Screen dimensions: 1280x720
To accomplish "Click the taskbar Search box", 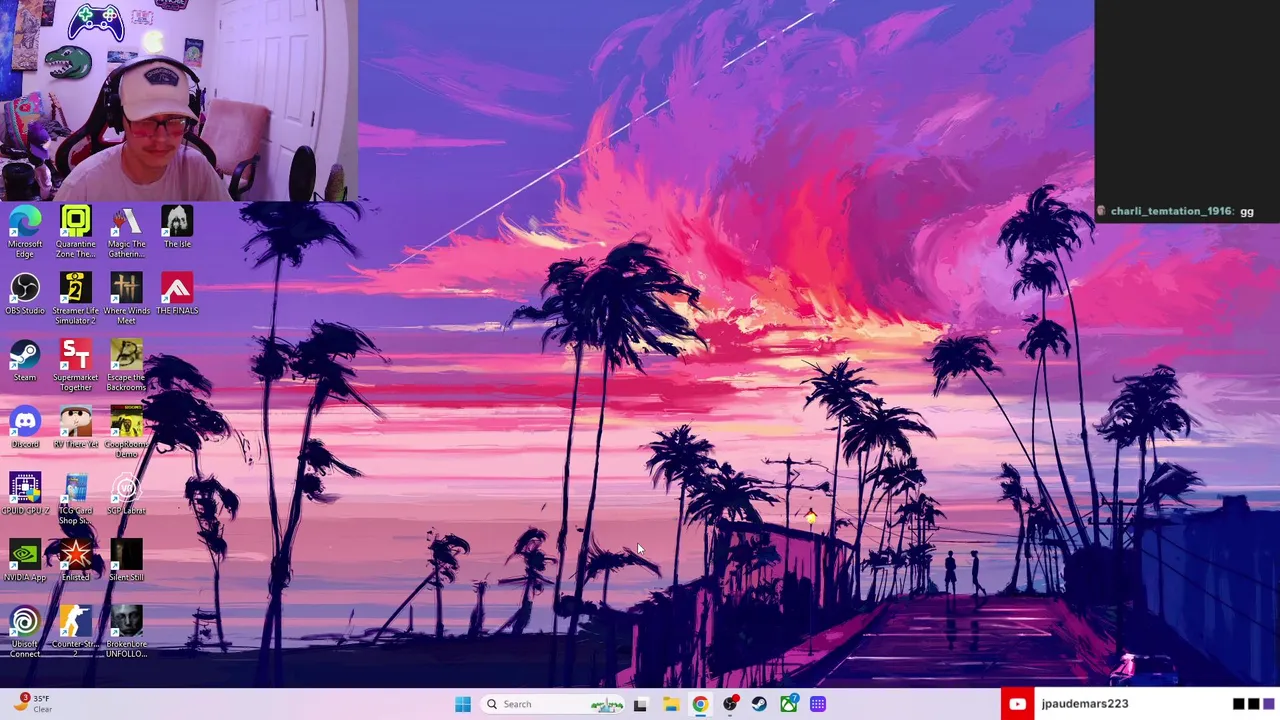I will [554, 704].
